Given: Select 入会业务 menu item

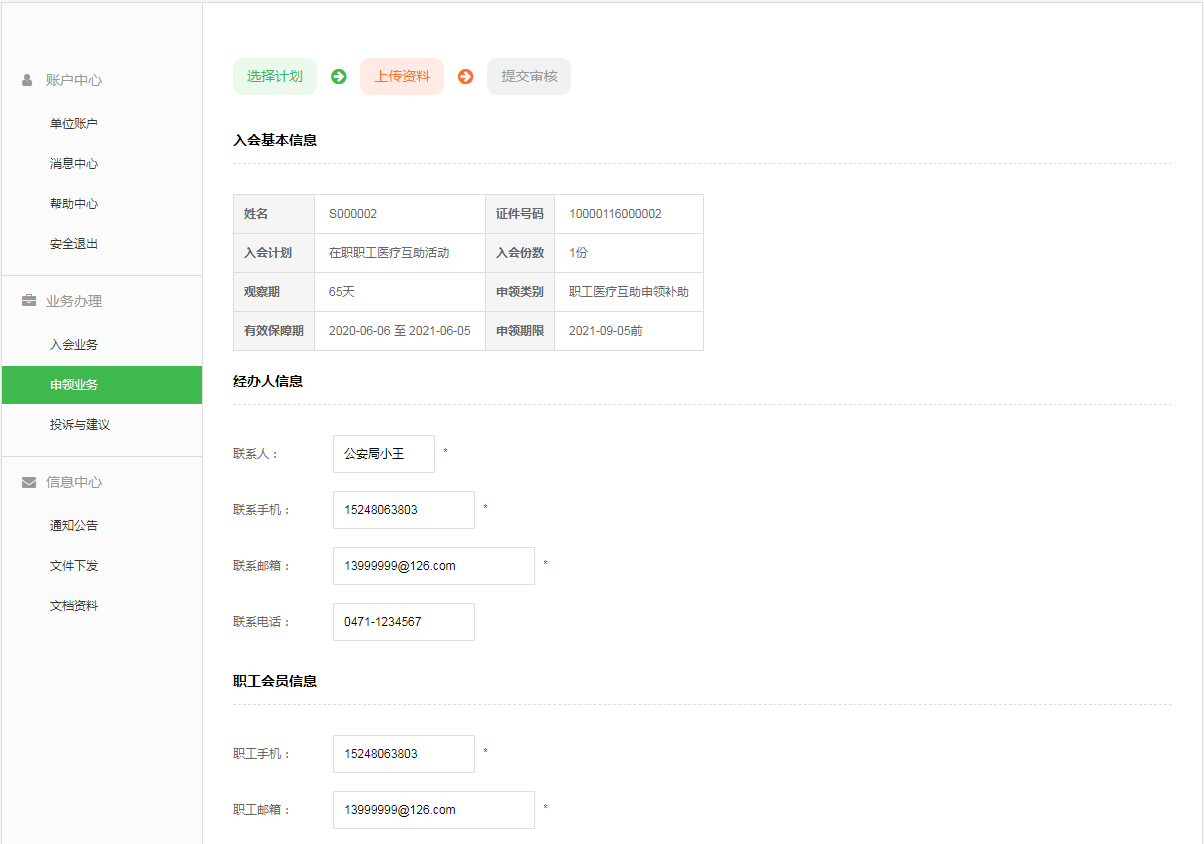Looking at the screenshot, I should pyautogui.click(x=74, y=345).
